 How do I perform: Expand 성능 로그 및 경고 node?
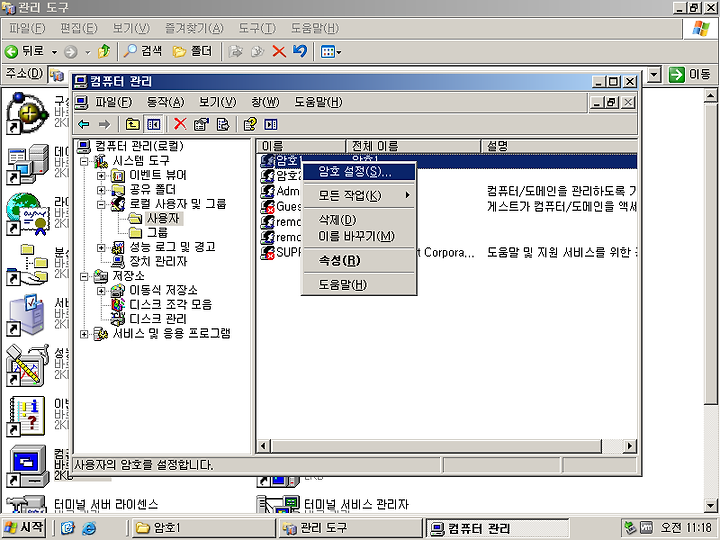click(101, 248)
